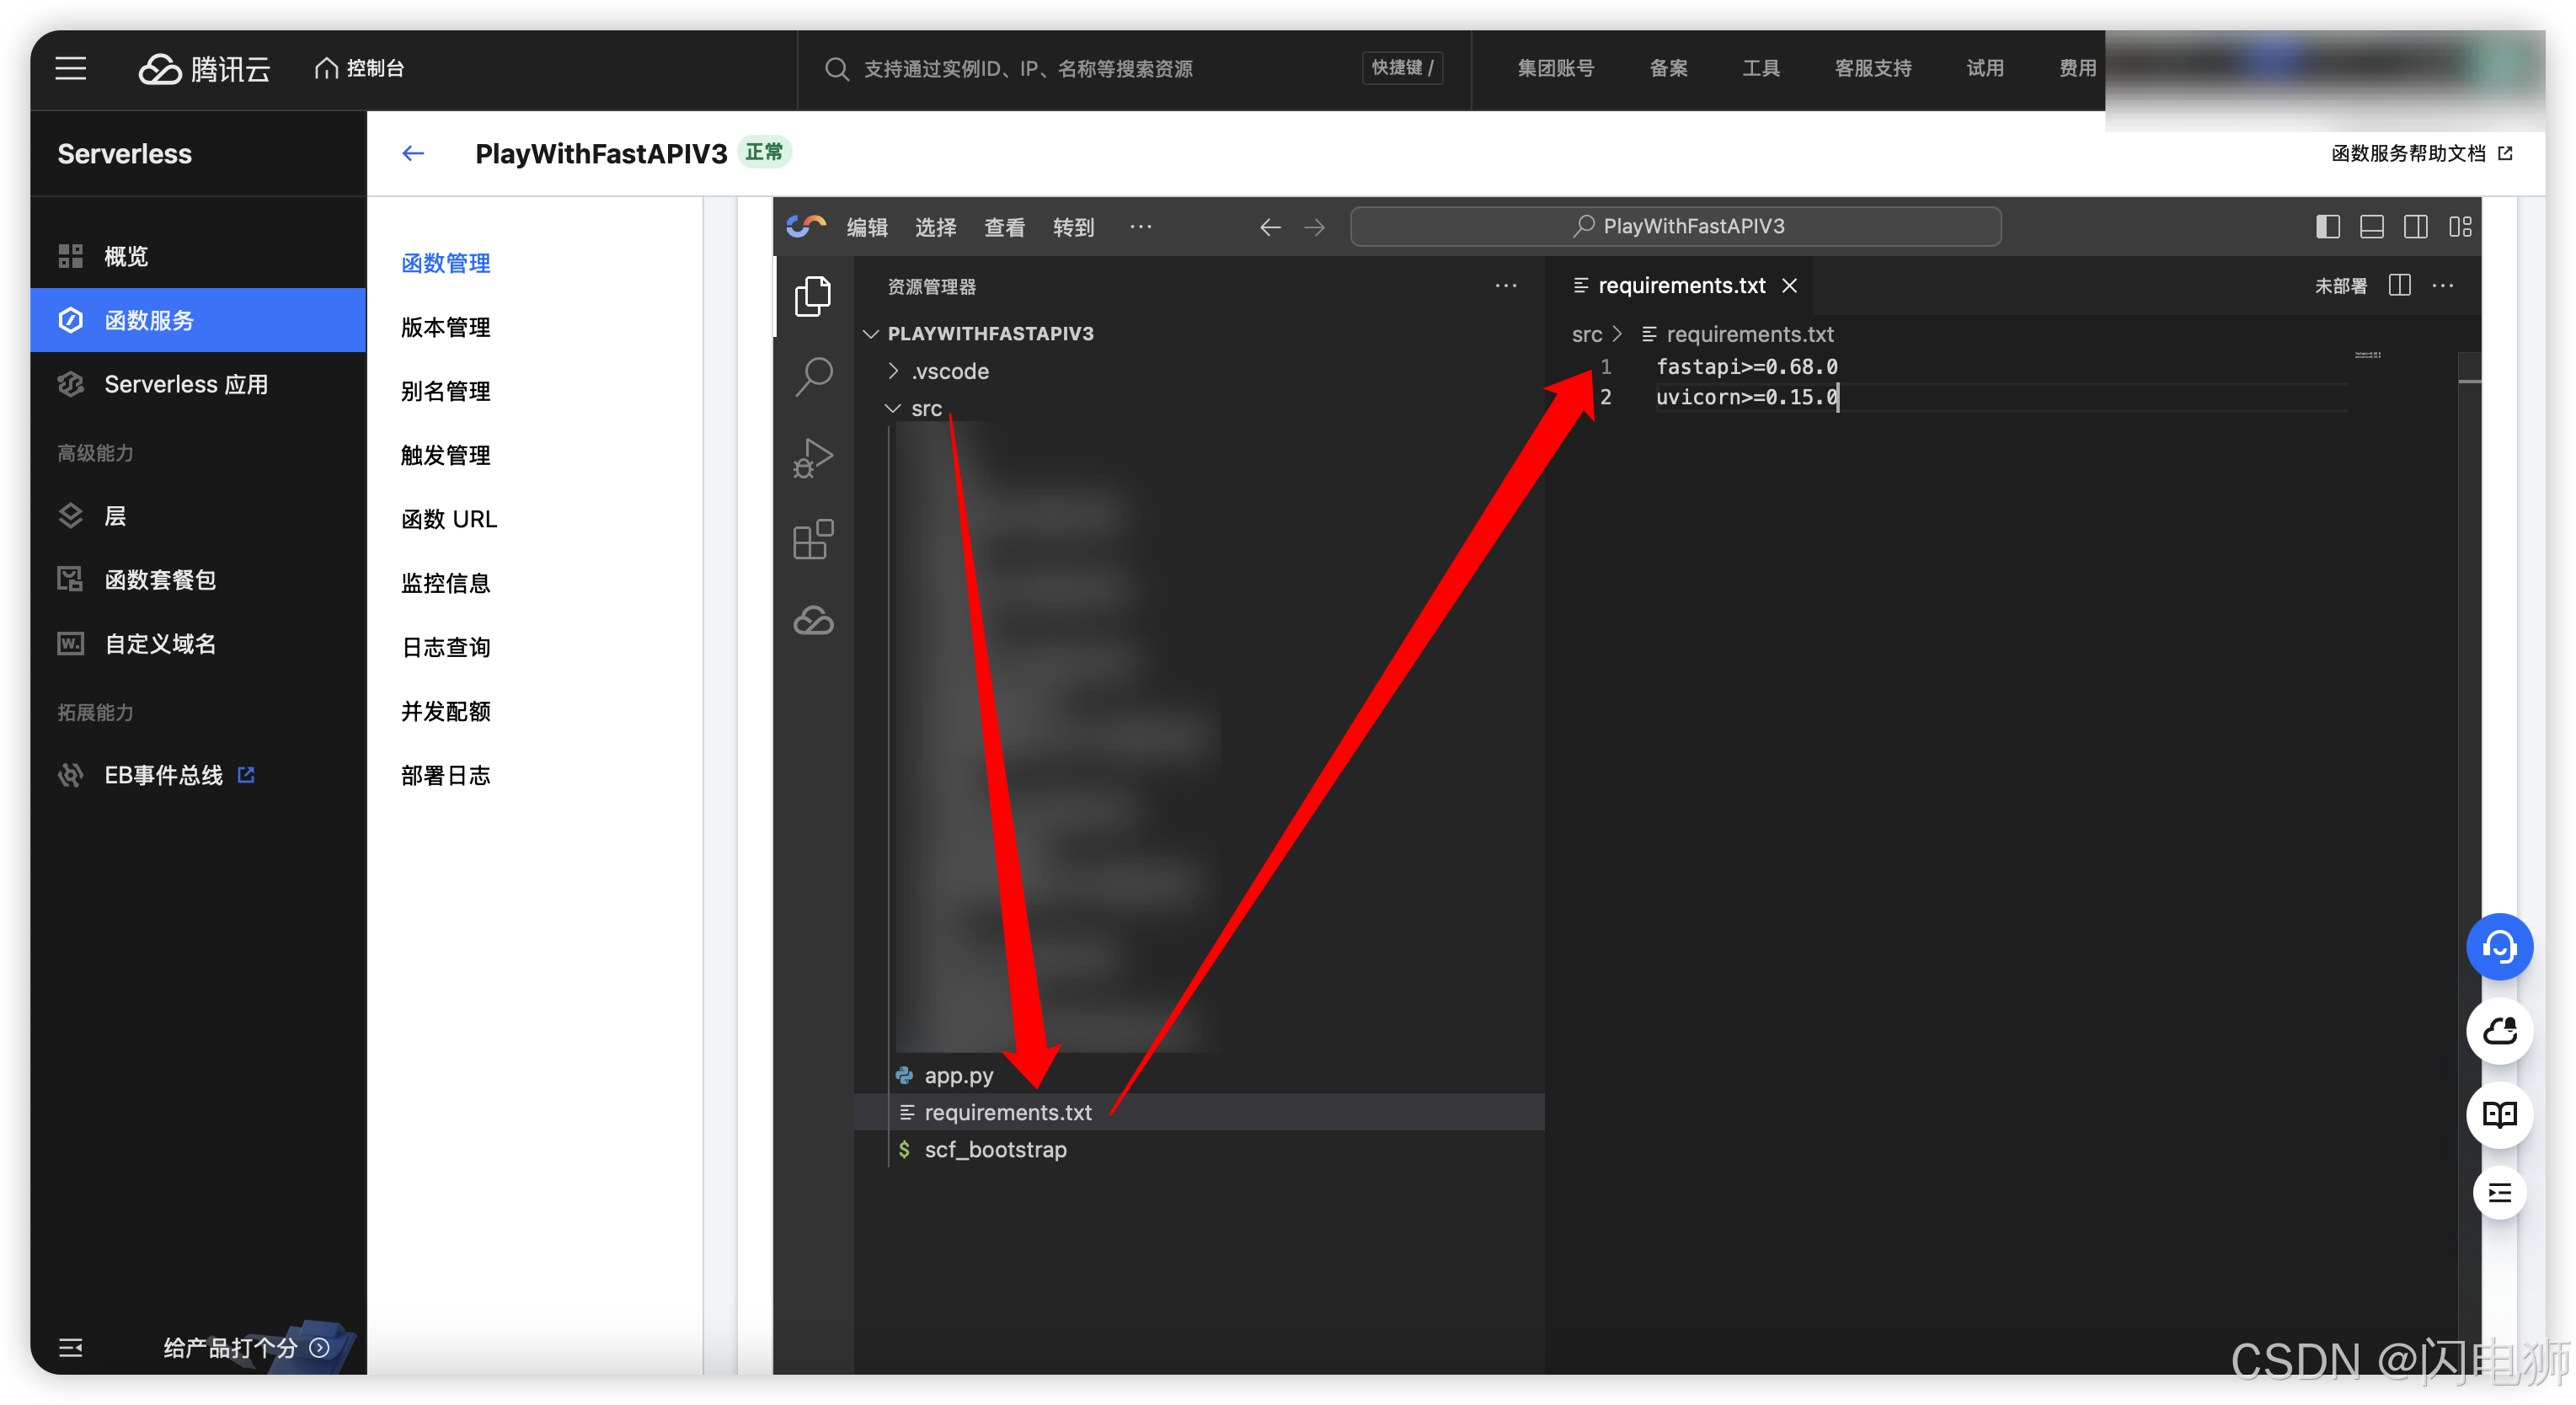2576x1405 pixels.
Task: Open the Tencent Cloud panel in activity bar
Action: click(813, 621)
